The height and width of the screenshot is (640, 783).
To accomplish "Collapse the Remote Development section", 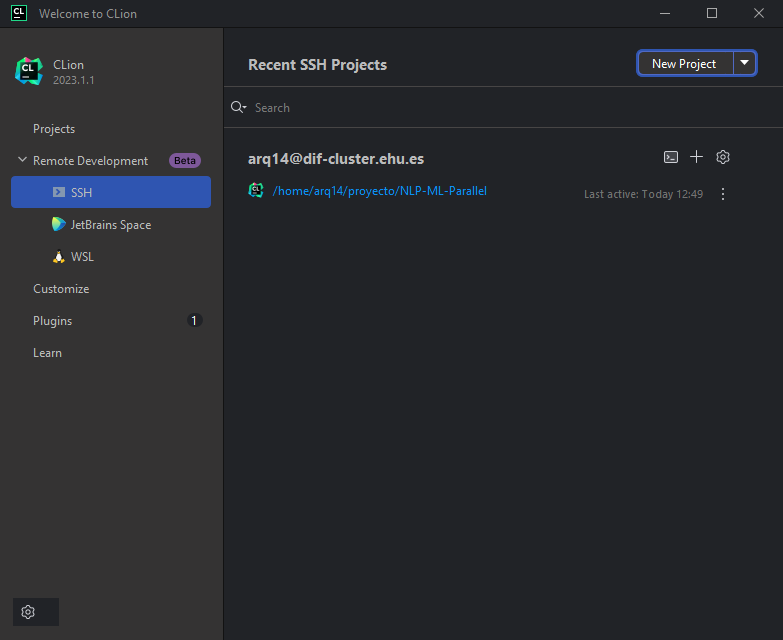I will tap(22, 160).
